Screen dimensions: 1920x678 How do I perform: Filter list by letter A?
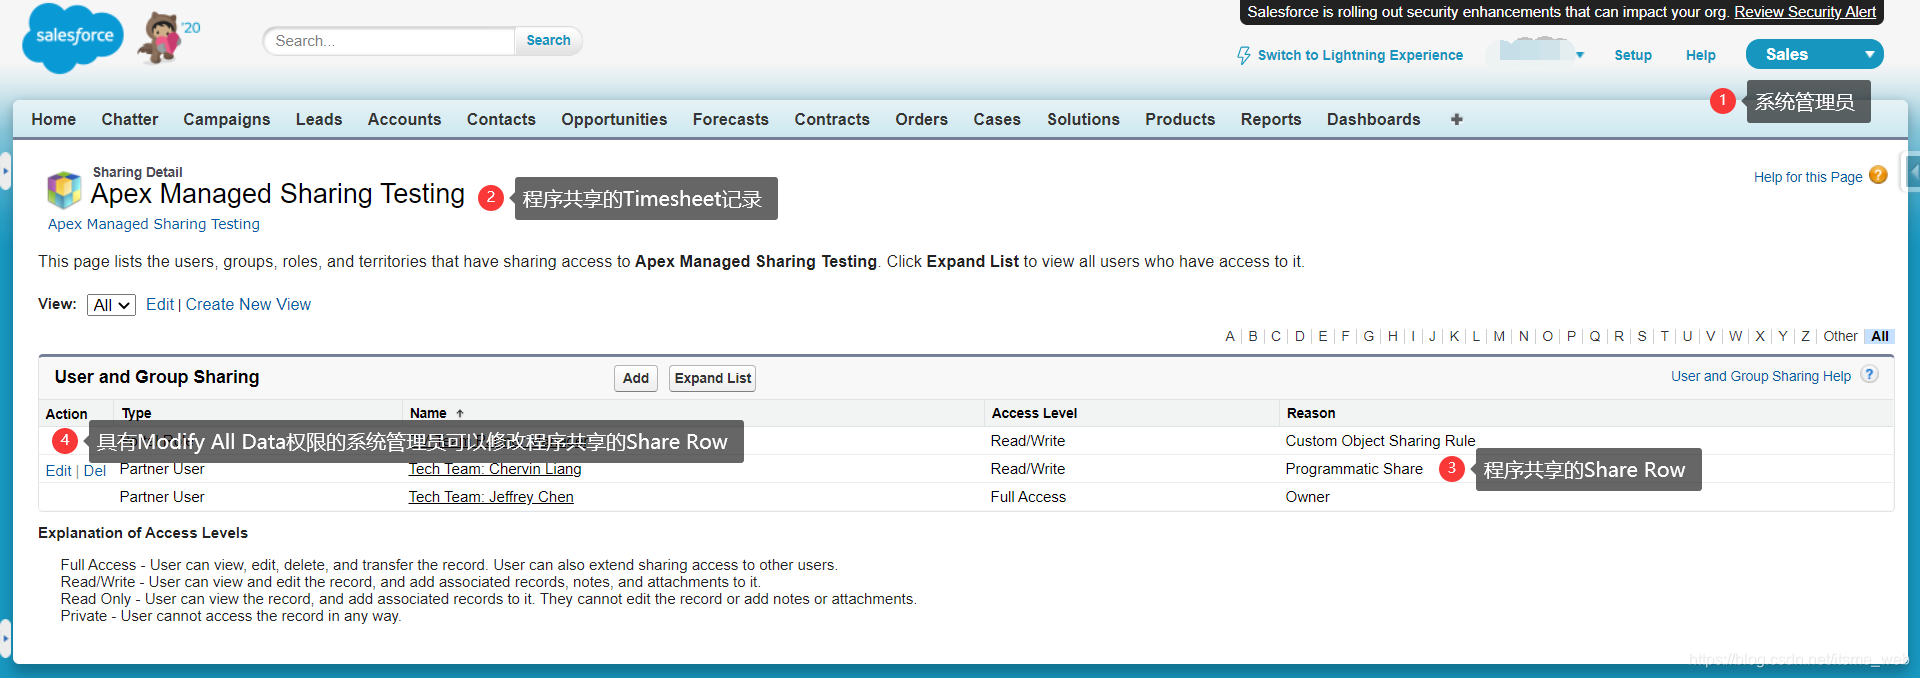(x=1230, y=336)
